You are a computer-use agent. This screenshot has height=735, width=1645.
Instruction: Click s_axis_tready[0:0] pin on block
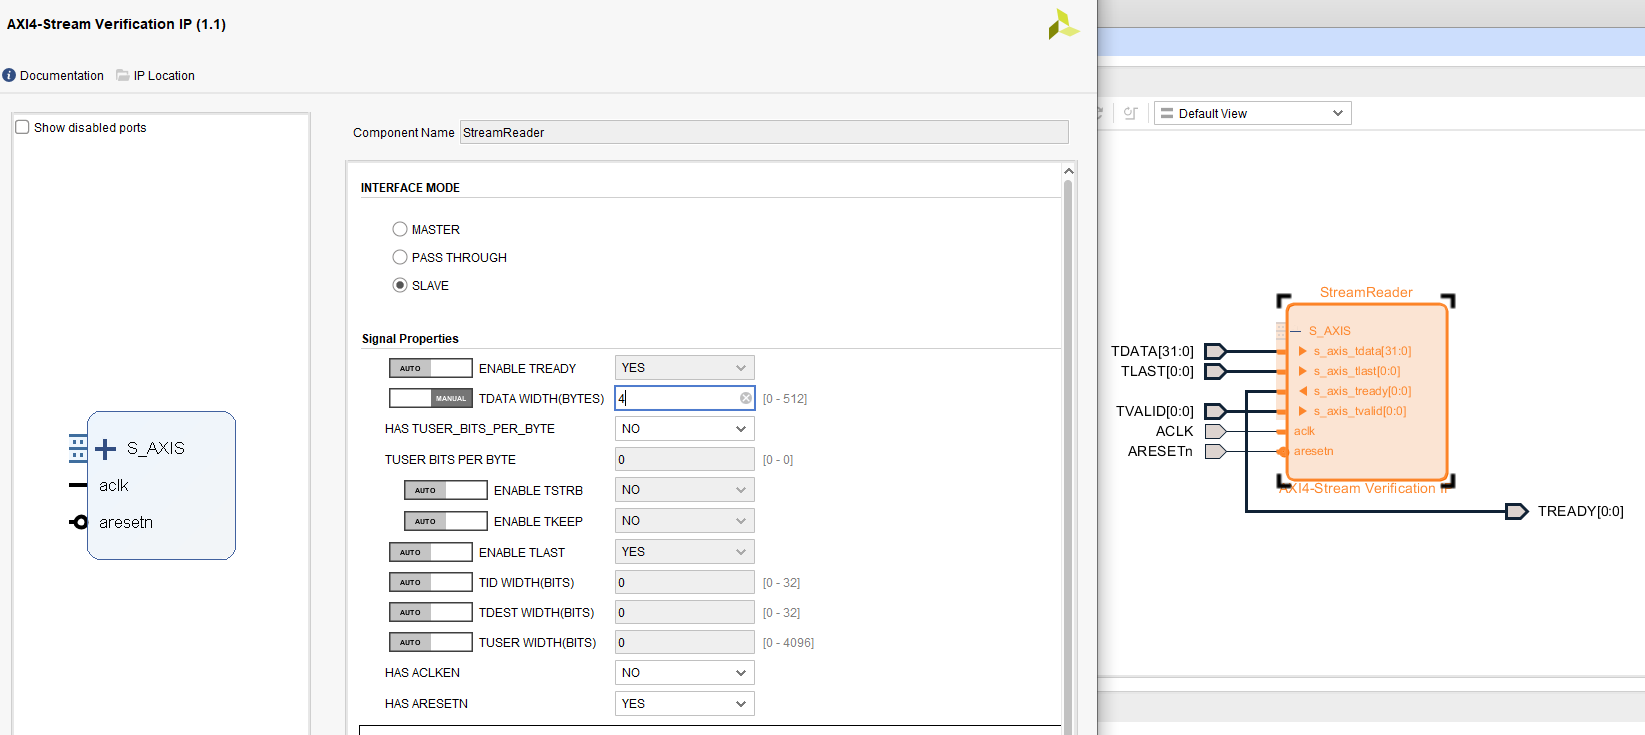coord(1362,391)
